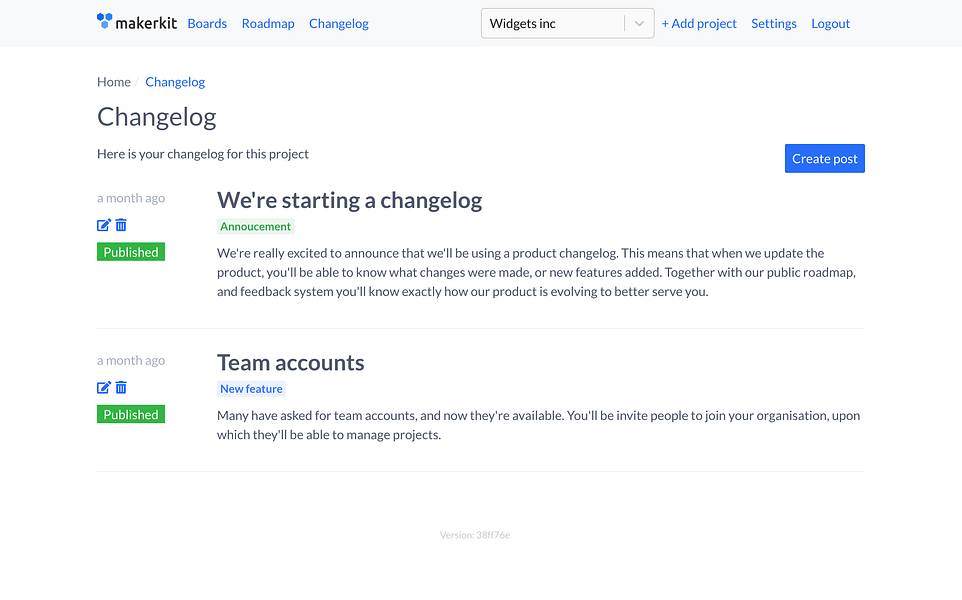Open the "Team accounts" post title
This screenshot has width=962, height=600.
(291, 363)
